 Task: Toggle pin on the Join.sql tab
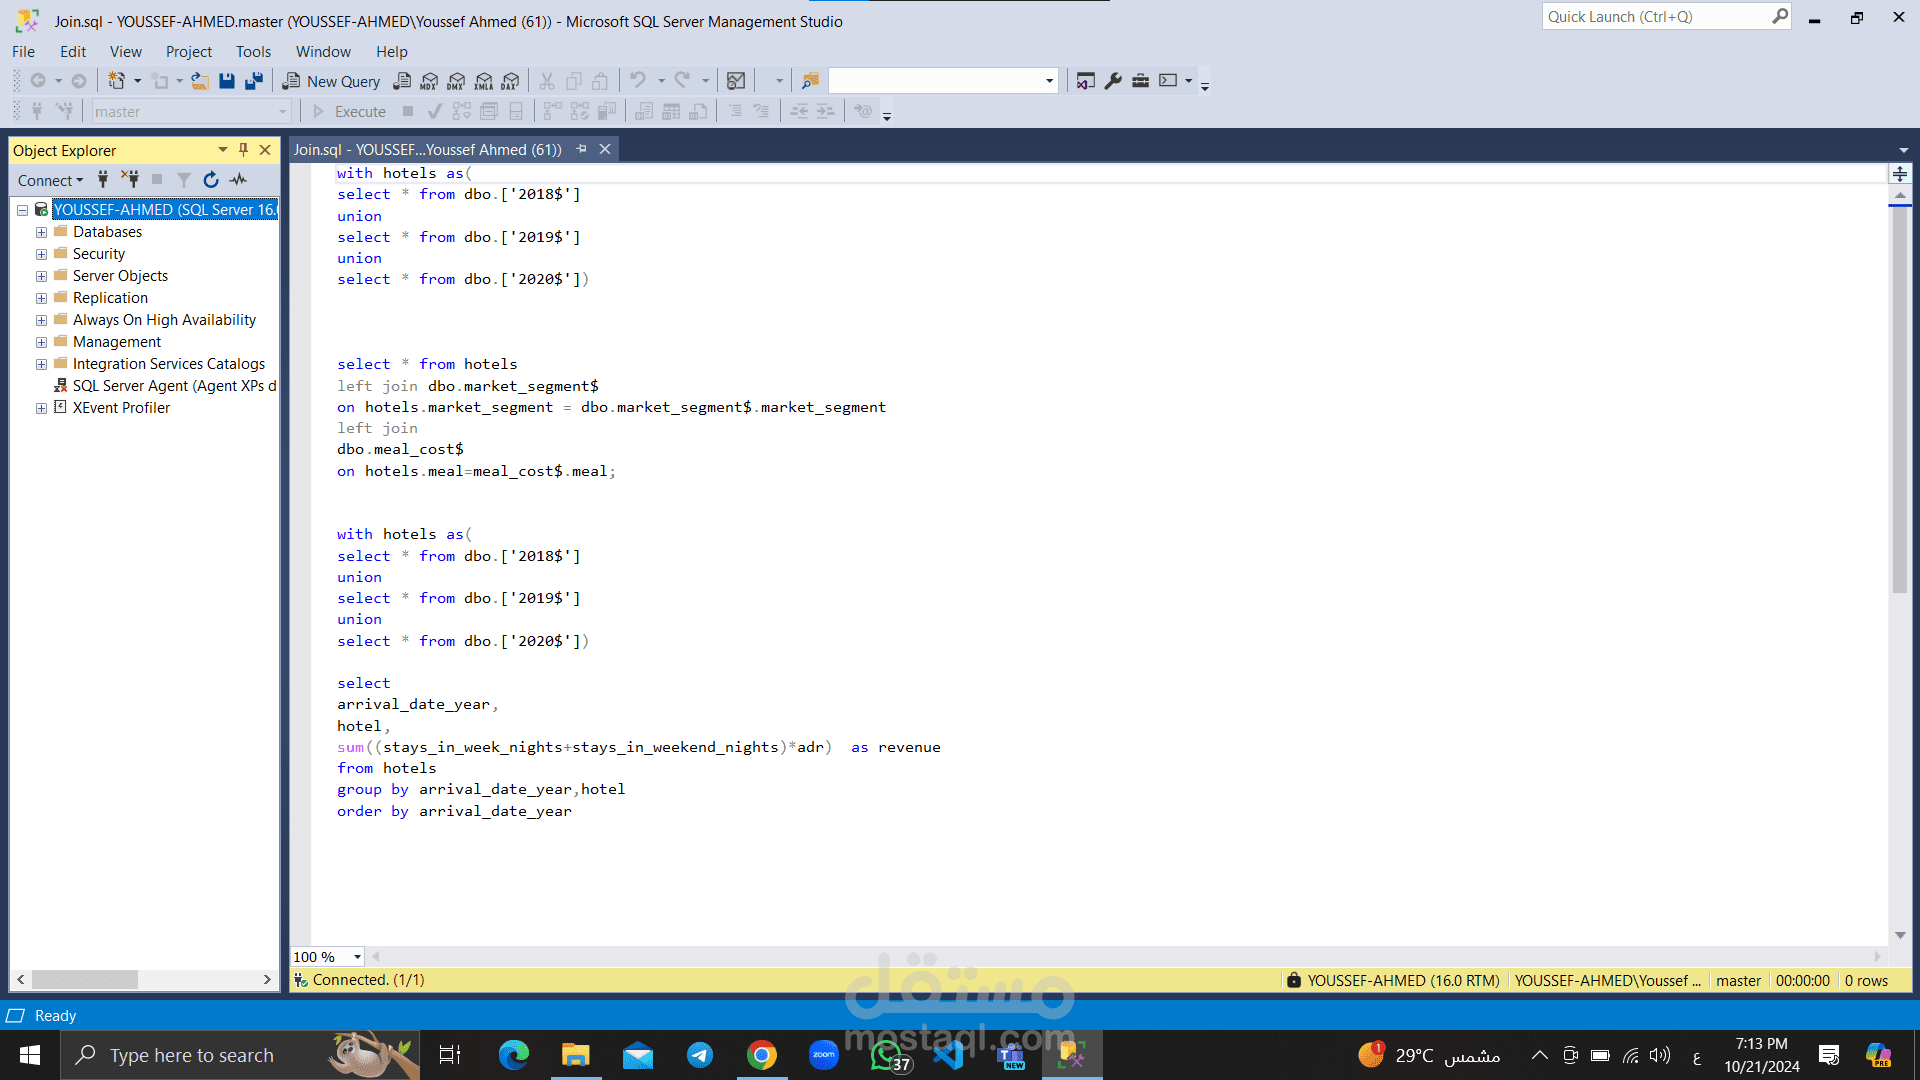tap(582, 149)
